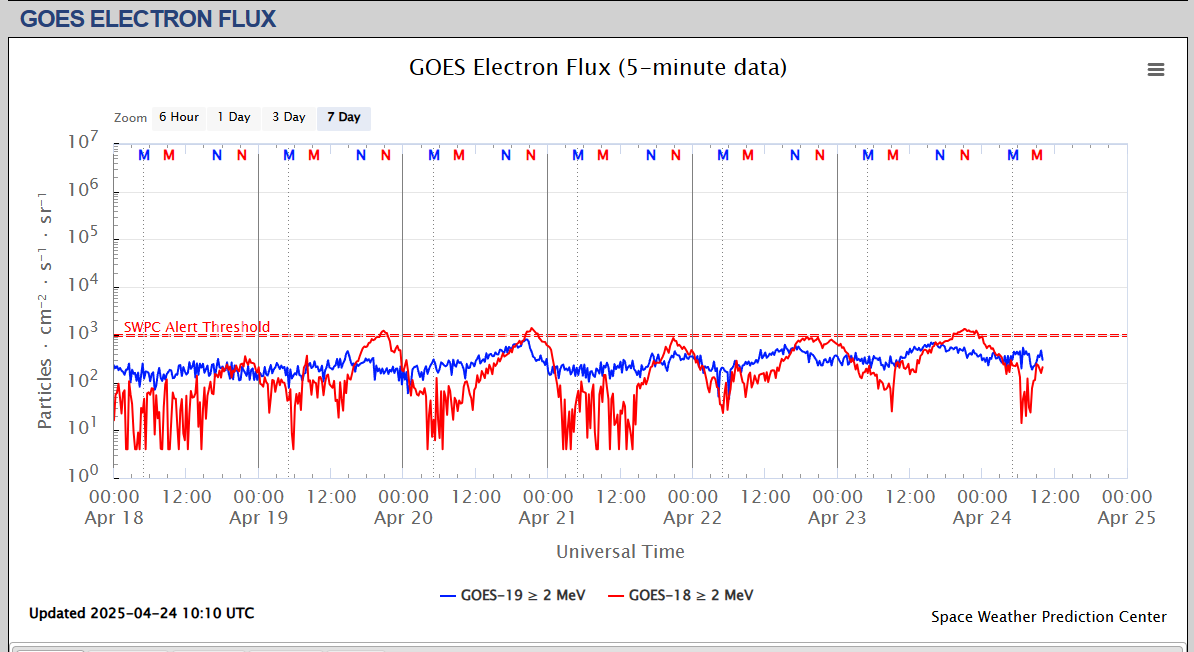This screenshot has height=652, width=1194.
Task: Open the chart hamburger context menu
Action: [1155, 69]
